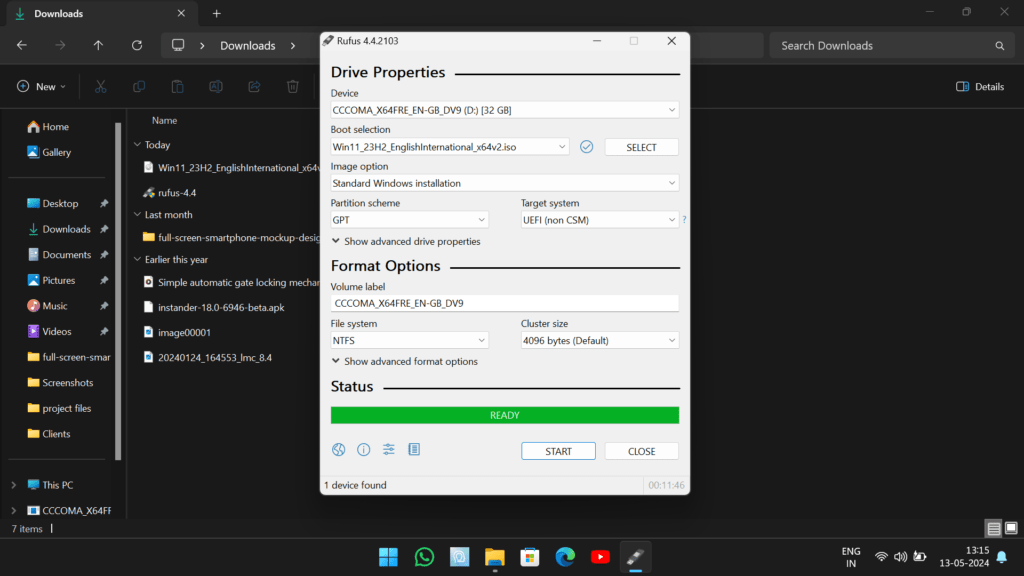The height and width of the screenshot is (576, 1024).
Task: Collapse the Earlier this year group
Action: click(x=137, y=259)
